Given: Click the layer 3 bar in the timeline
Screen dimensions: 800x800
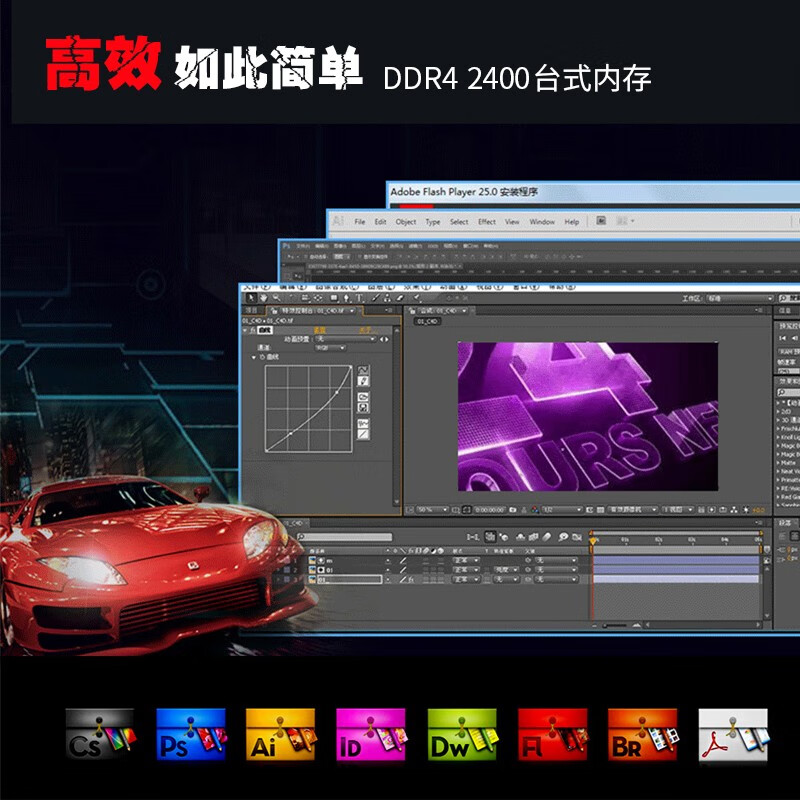Looking at the screenshot, I should pos(676,579).
